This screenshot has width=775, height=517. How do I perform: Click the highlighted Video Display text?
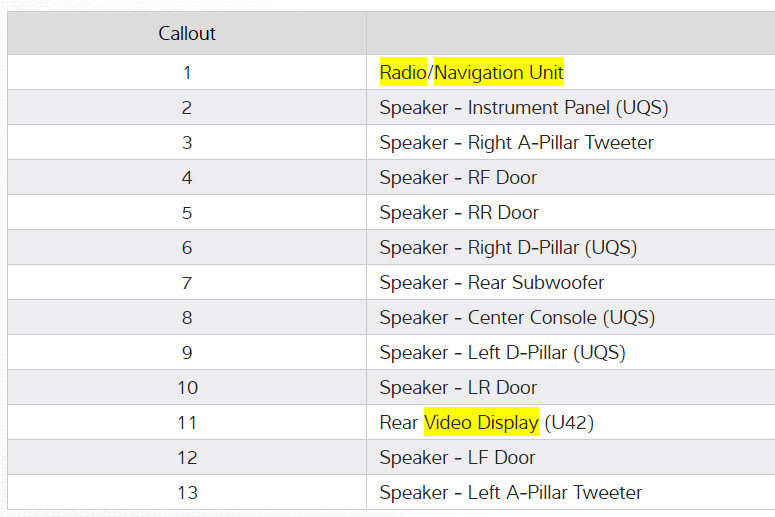[x=481, y=422]
